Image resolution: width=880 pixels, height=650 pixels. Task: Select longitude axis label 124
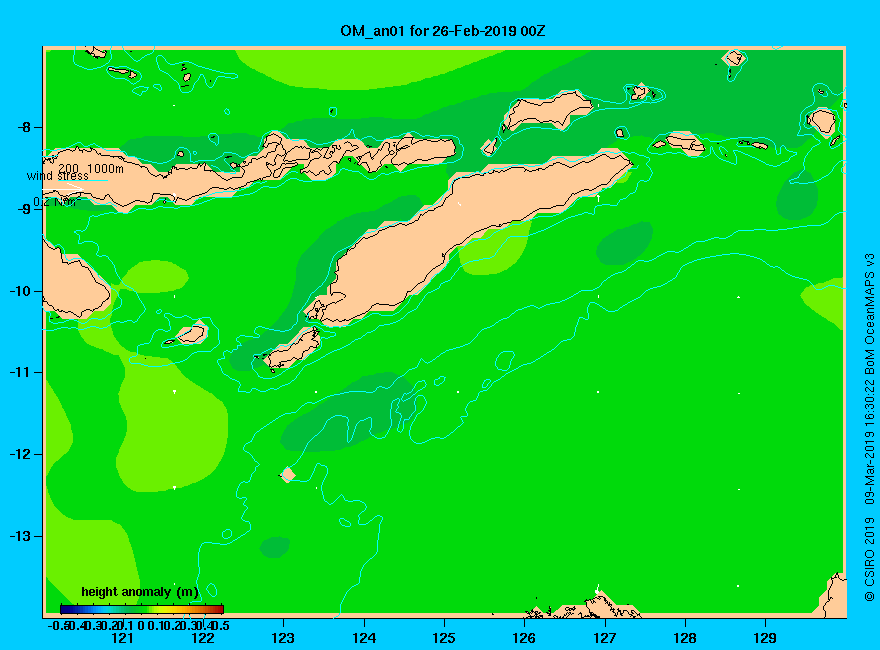coord(364,638)
